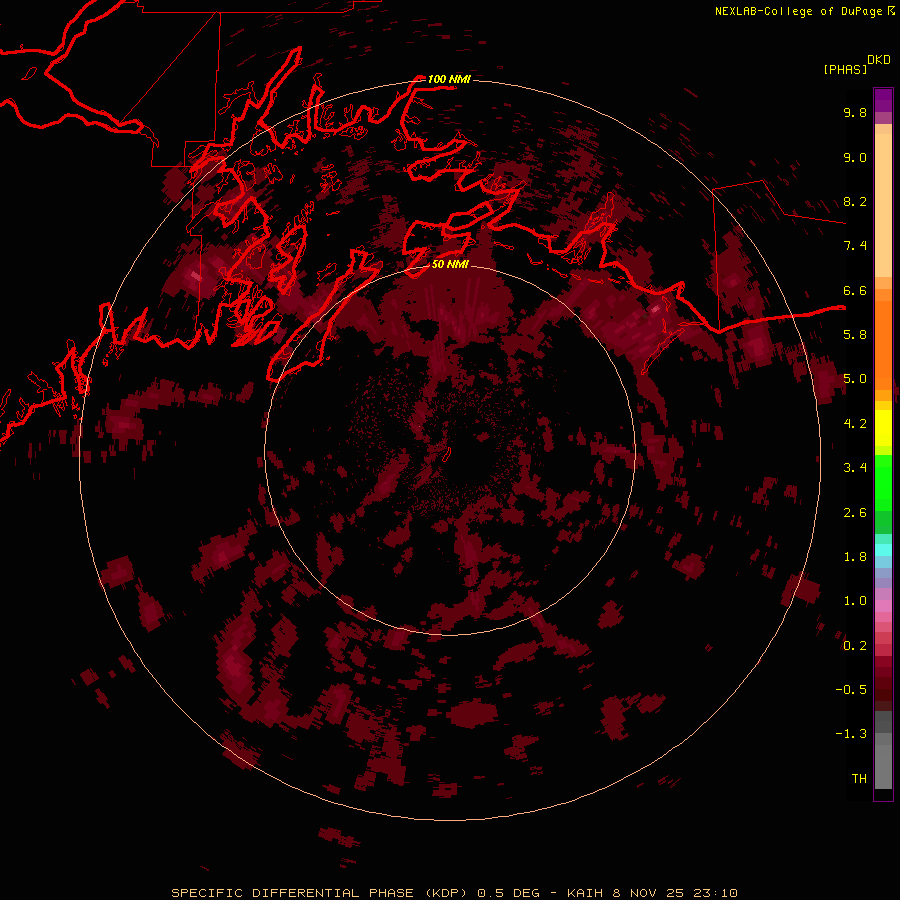900x900 pixels.
Task: Click the -1.3 scale value
Action: coord(851,734)
